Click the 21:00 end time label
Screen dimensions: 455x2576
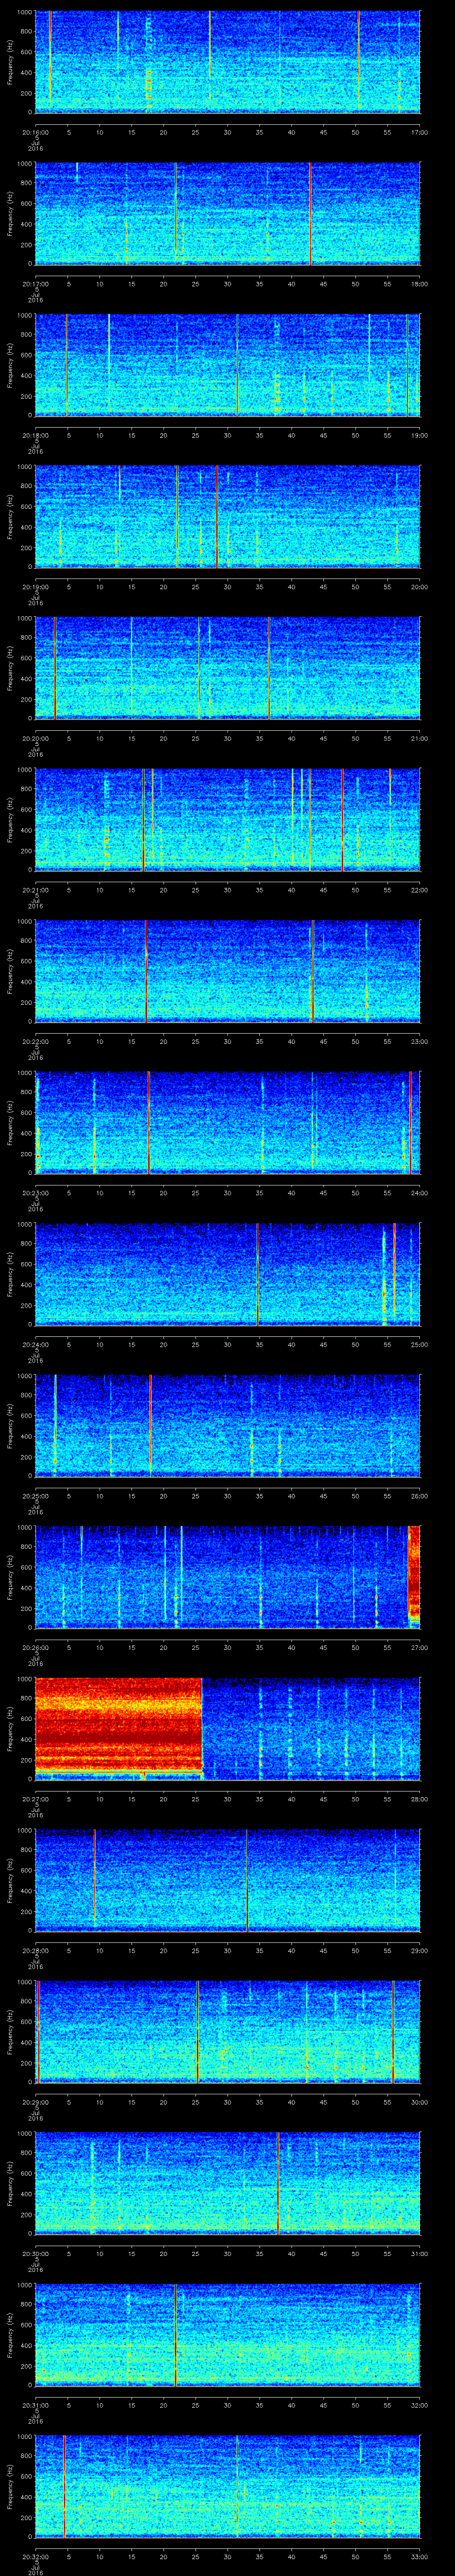pos(419,738)
